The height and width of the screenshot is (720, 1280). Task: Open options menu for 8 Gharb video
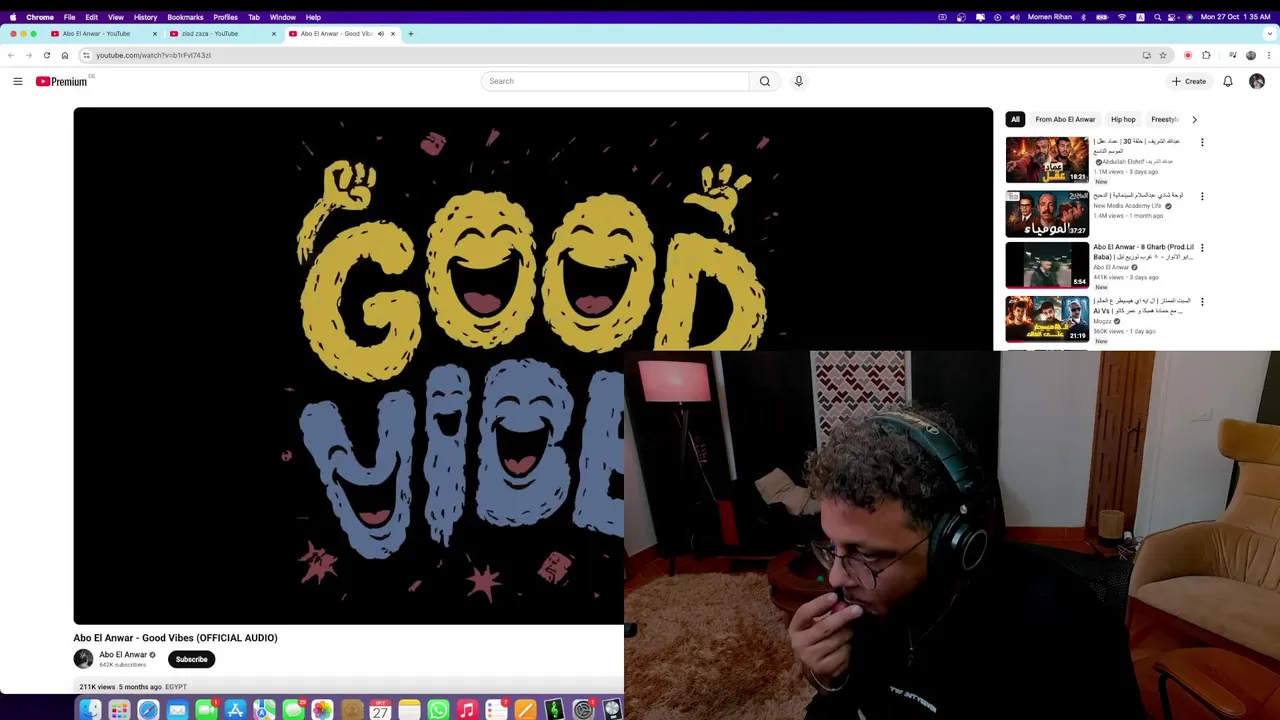pyautogui.click(x=1202, y=247)
